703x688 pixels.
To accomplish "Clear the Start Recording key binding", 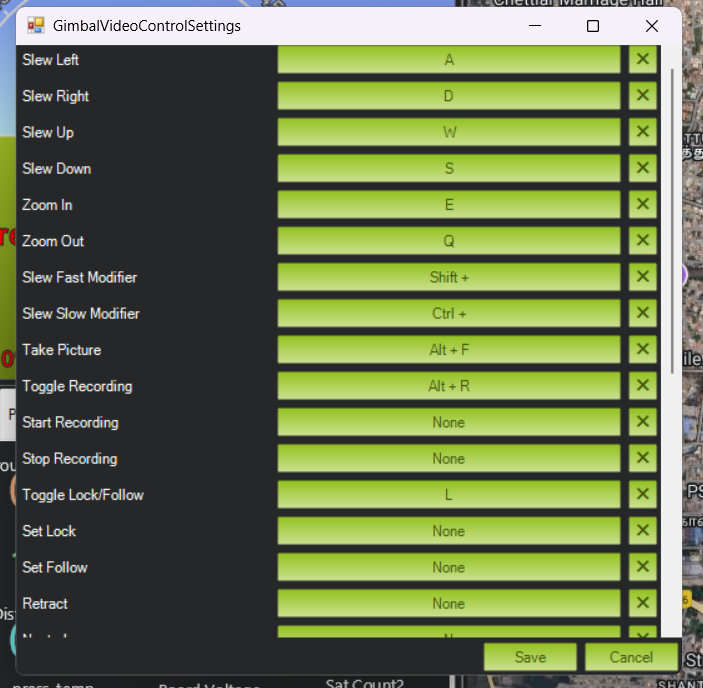I will coord(642,422).
